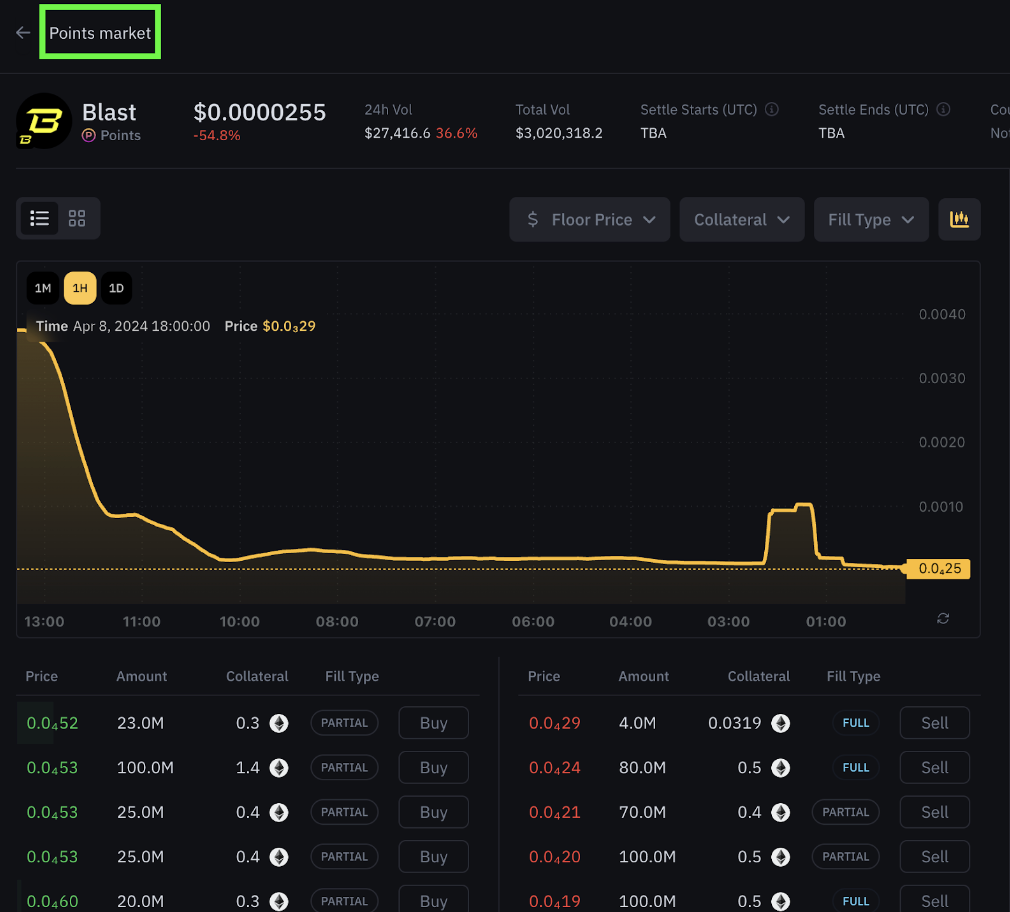Buy the 100.0M offer
The width and height of the screenshot is (1010, 912).
point(434,768)
